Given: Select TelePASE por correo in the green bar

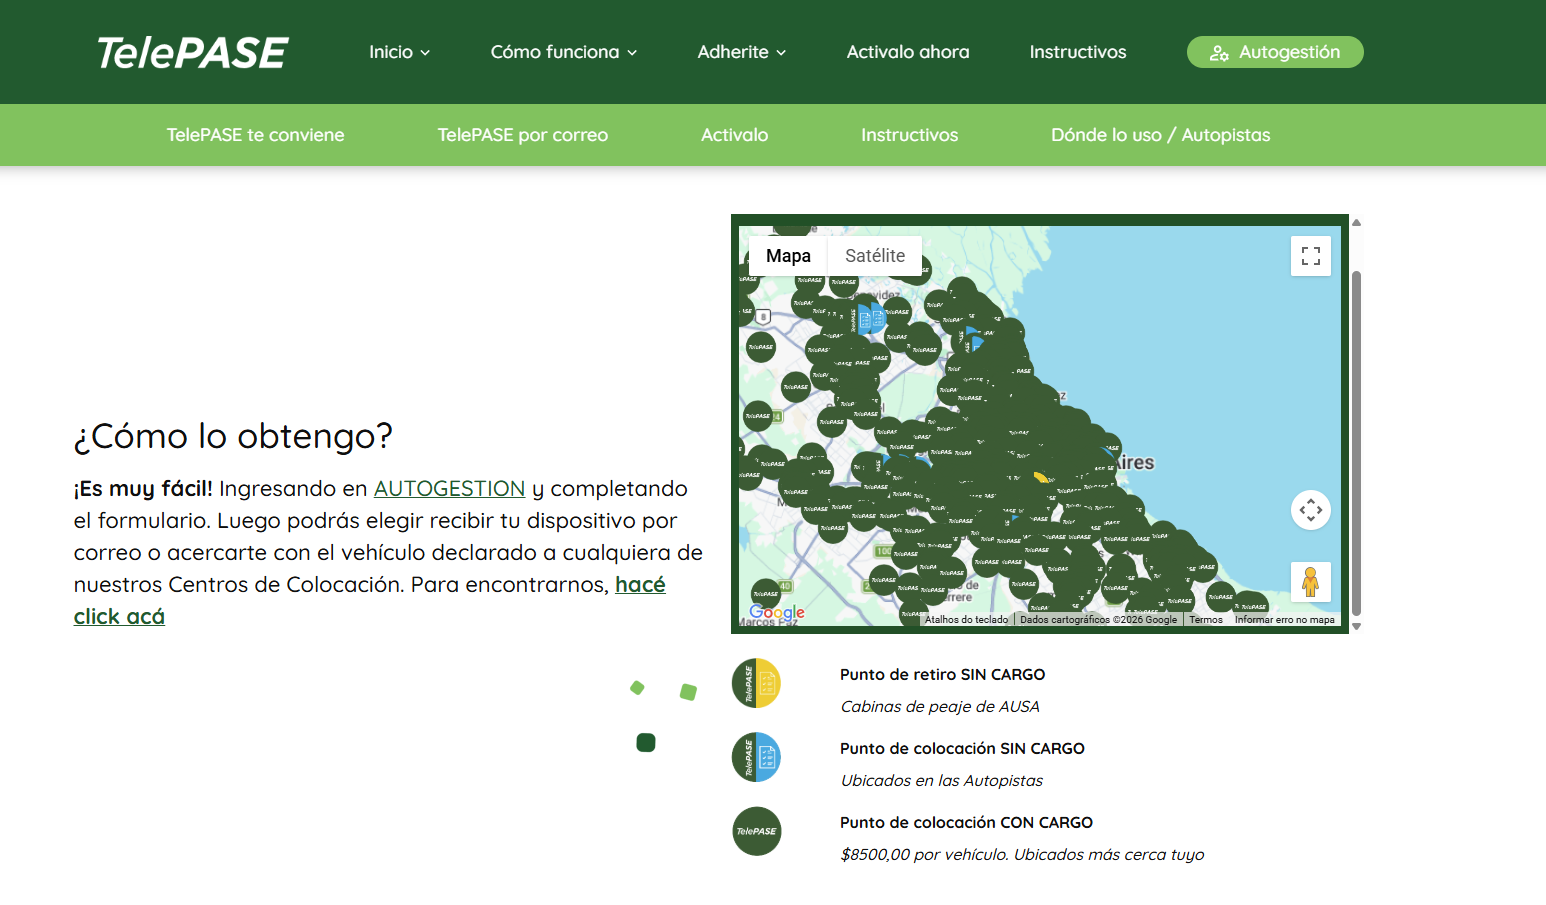Looking at the screenshot, I should click(523, 135).
